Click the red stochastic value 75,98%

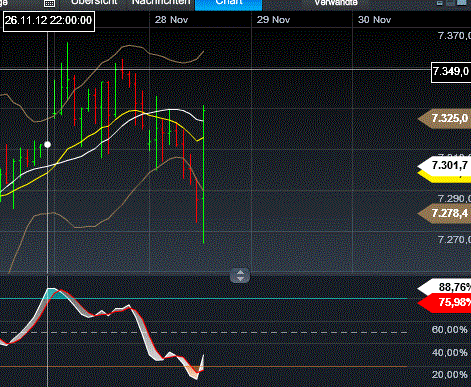click(x=444, y=303)
